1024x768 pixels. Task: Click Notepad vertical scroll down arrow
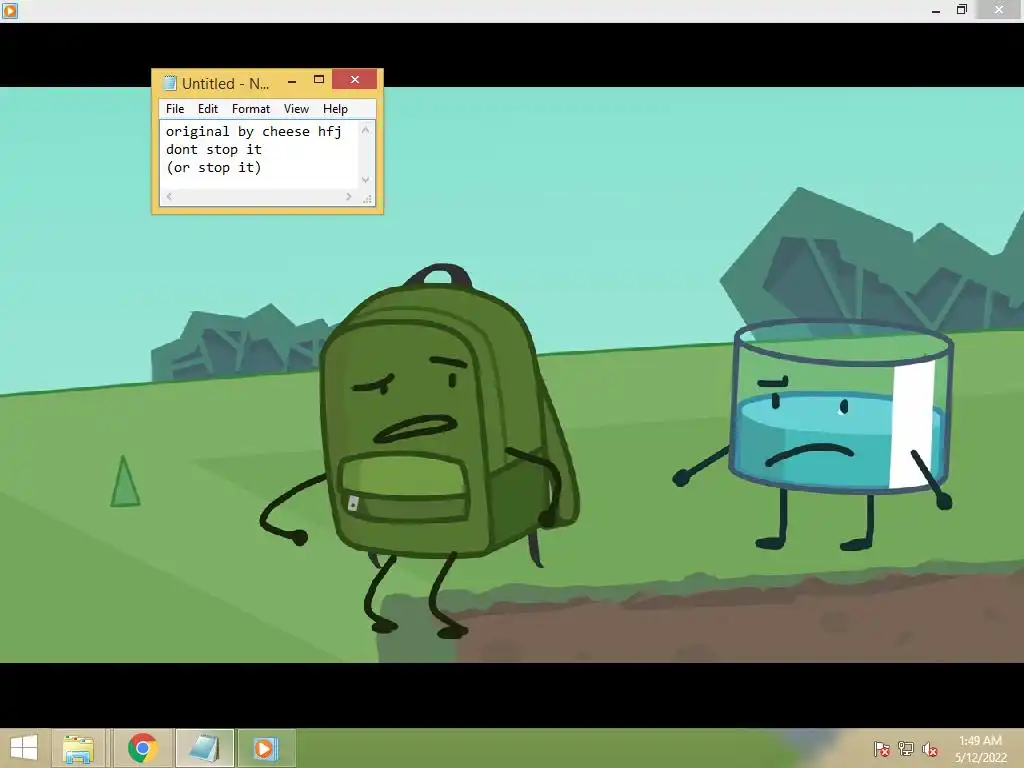[x=366, y=180]
